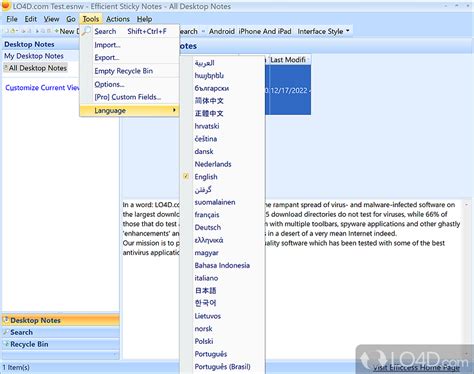This screenshot has height=374, width=474.
Task: Open the Go menu
Action: (71, 19)
